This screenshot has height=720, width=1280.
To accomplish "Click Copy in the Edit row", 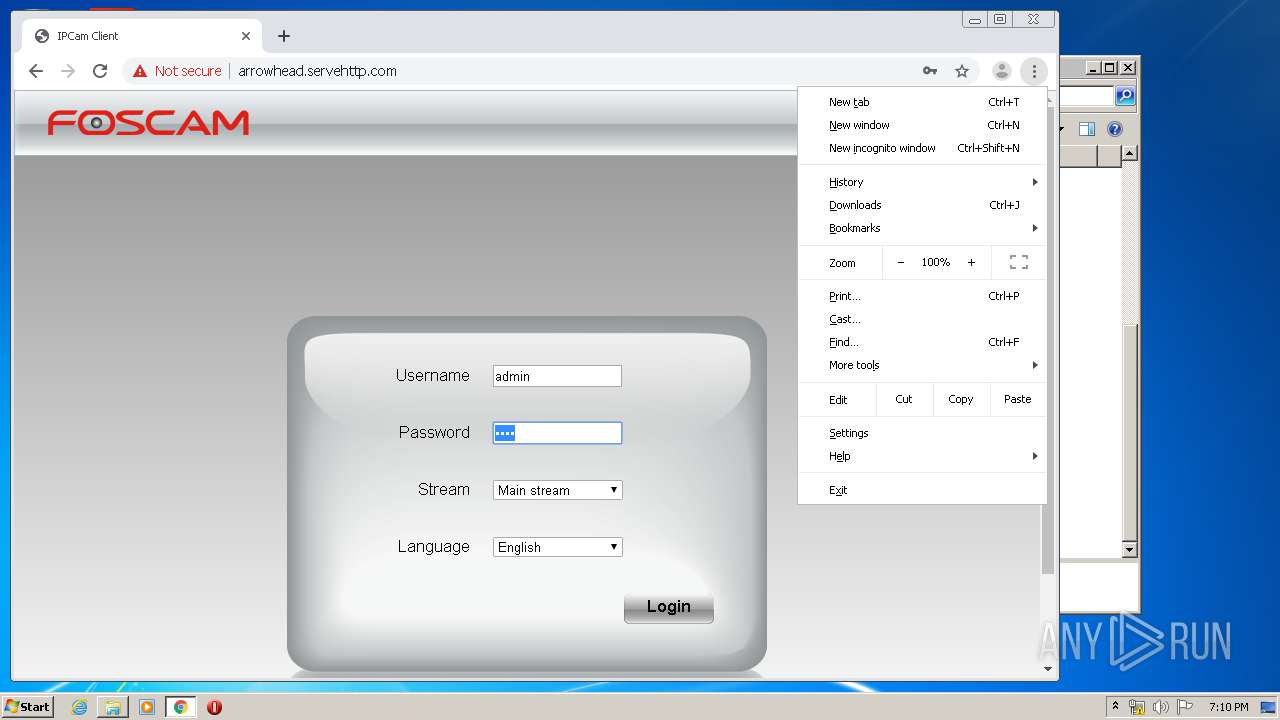I will coord(961,399).
